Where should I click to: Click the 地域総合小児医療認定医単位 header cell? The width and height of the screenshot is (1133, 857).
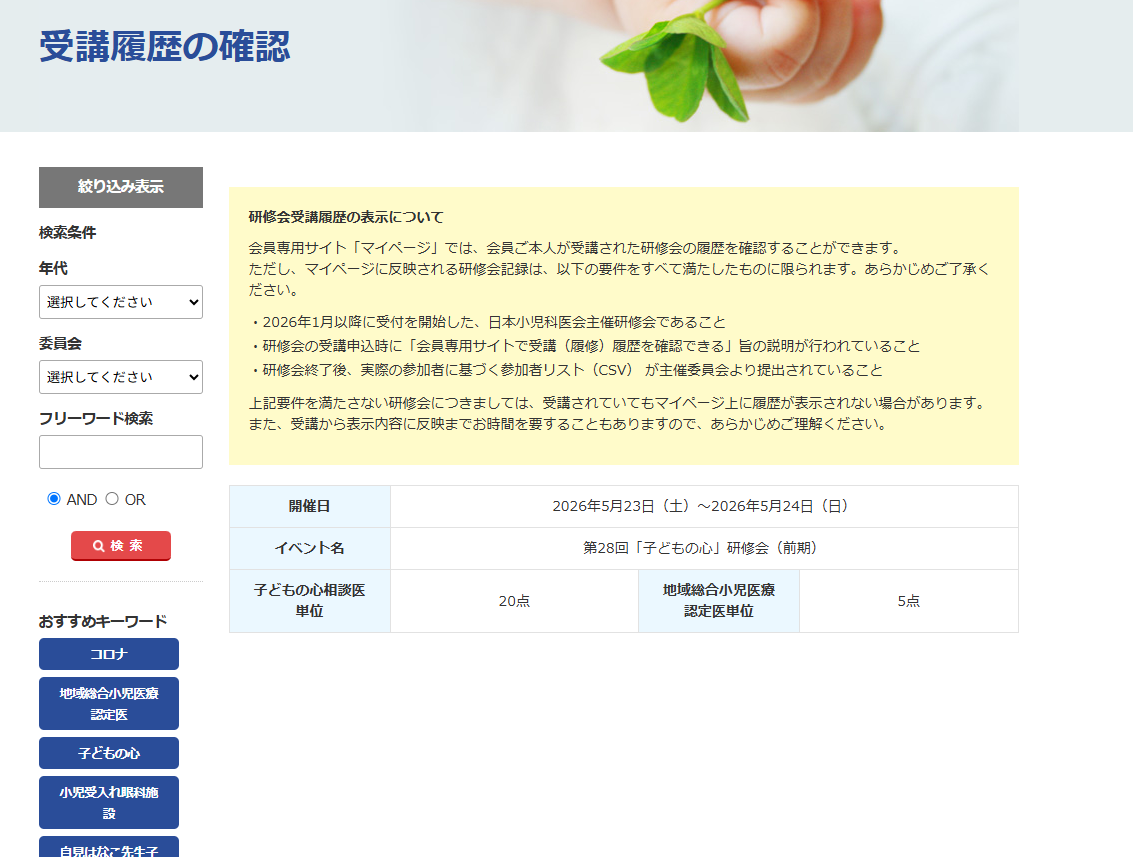(x=719, y=601)
